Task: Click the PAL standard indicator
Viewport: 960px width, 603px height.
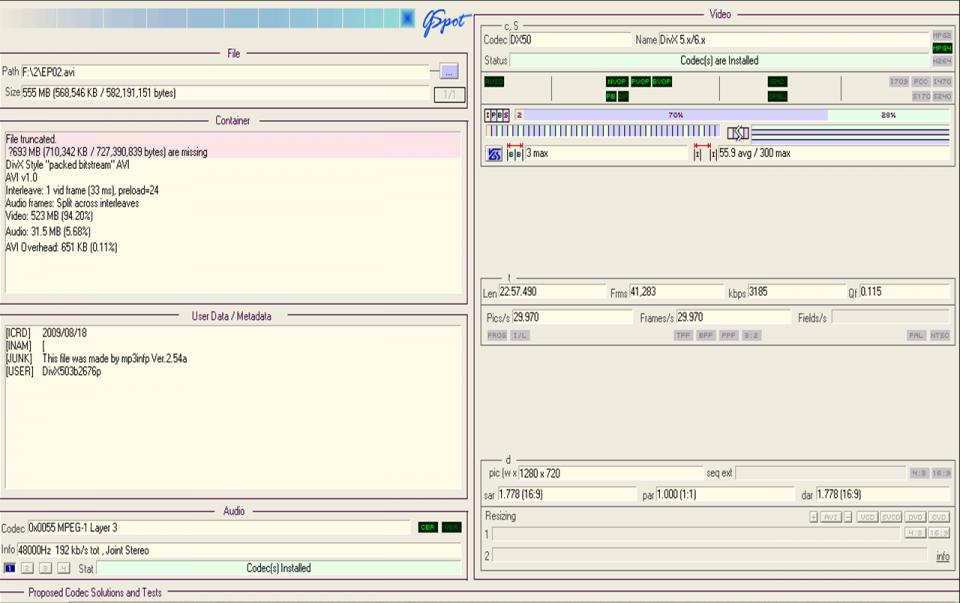Action: (916, 335)
